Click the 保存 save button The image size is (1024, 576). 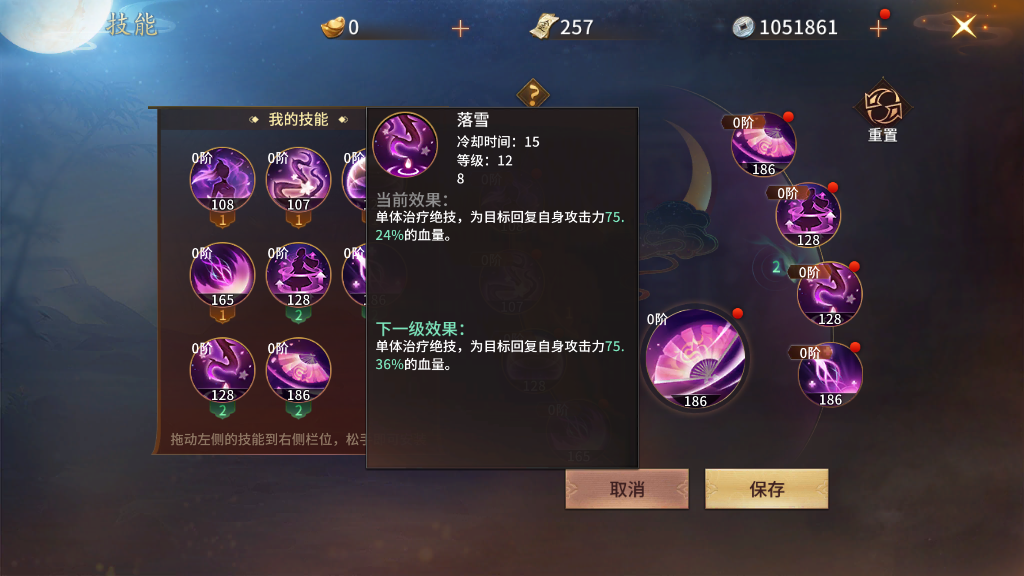[767, 488]
